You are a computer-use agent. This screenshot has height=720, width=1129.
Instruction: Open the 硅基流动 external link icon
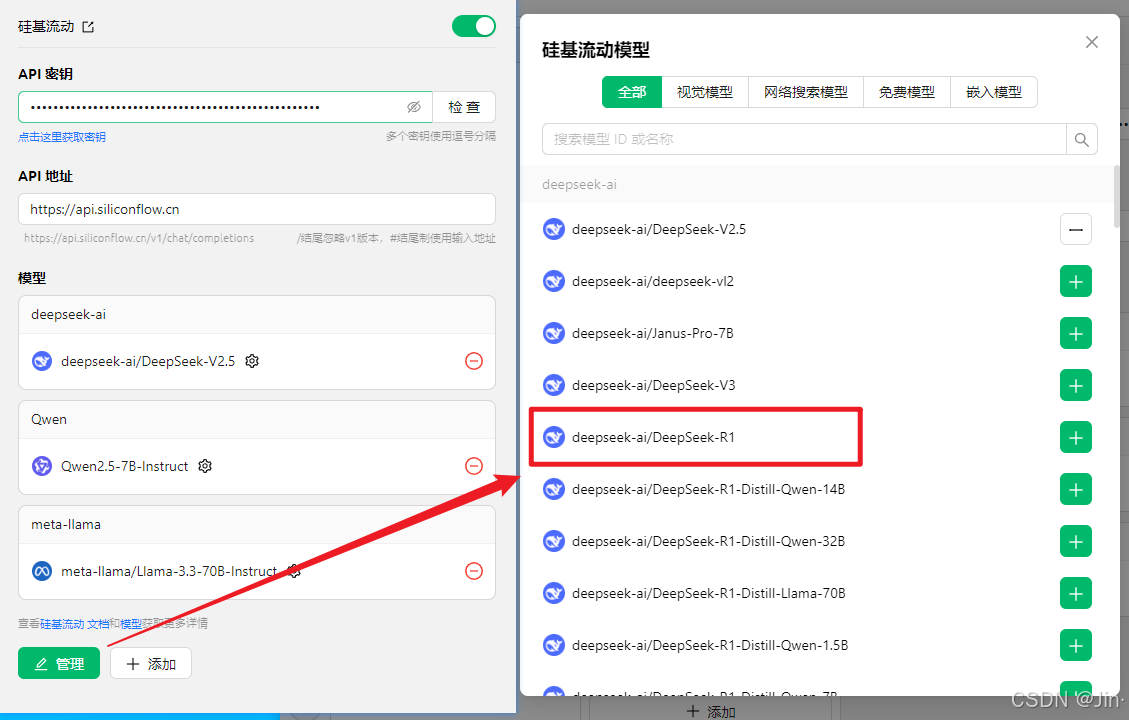(x=88, y=27)
